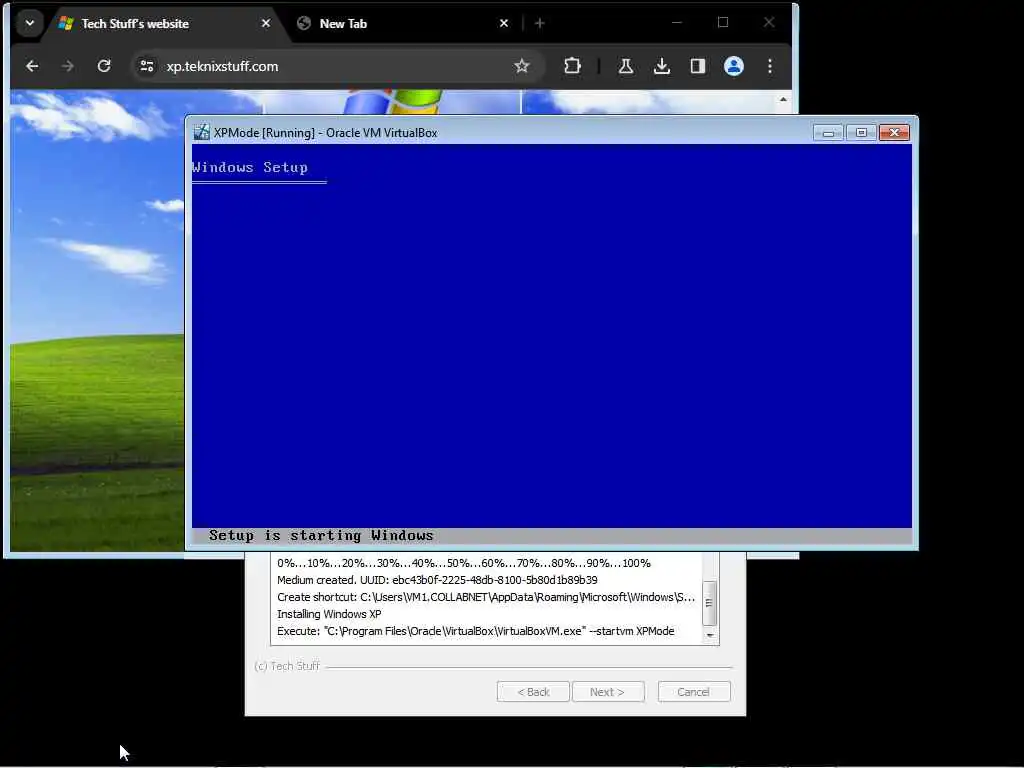Close the Chrome window
This screenshot has width=1024, height=768.
point(769,22)
